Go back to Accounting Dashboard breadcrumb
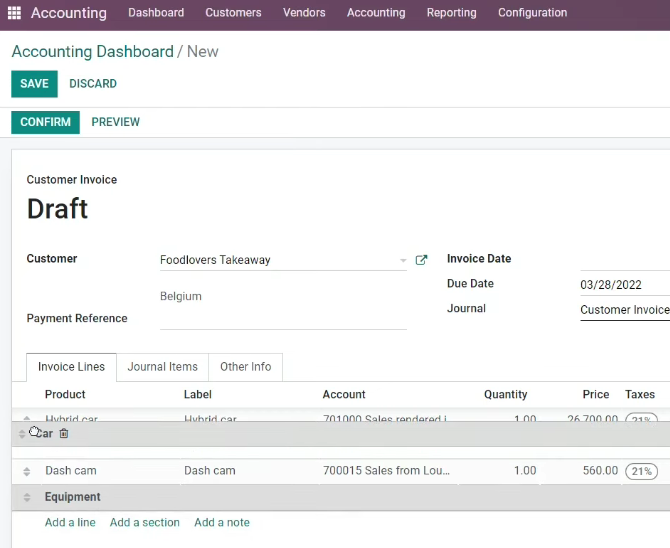This screenshot has width=670, height=548. (93, 52)
